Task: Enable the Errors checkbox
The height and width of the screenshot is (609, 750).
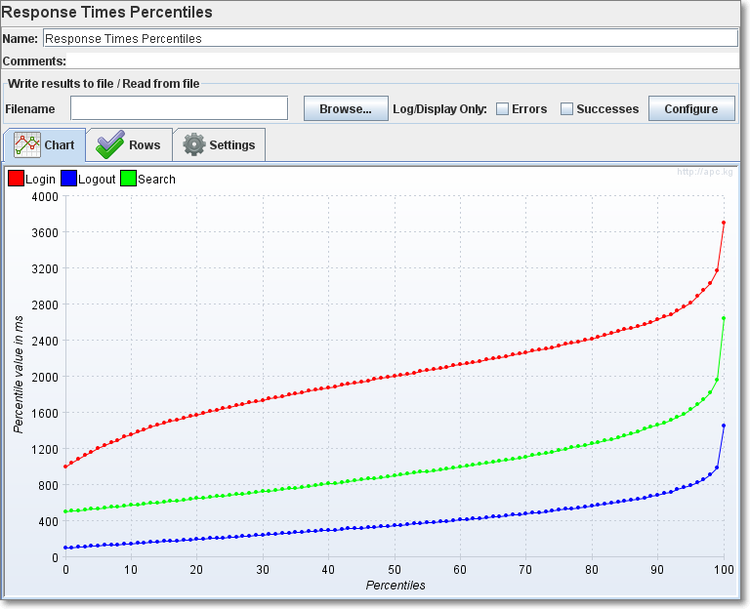Action: click(503, 109)
